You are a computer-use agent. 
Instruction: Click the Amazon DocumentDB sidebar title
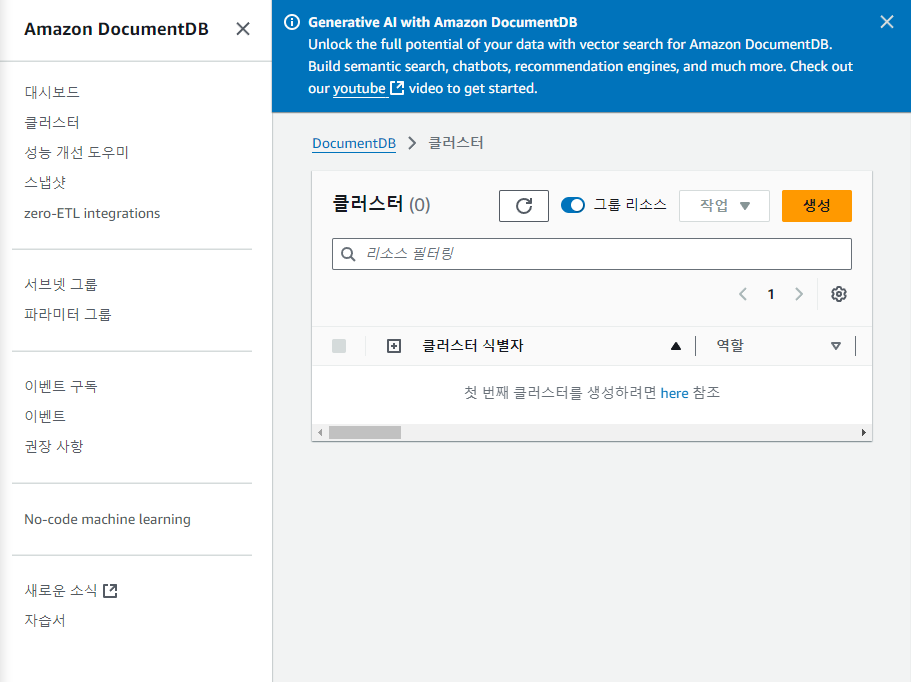click(x=116, y=29)
